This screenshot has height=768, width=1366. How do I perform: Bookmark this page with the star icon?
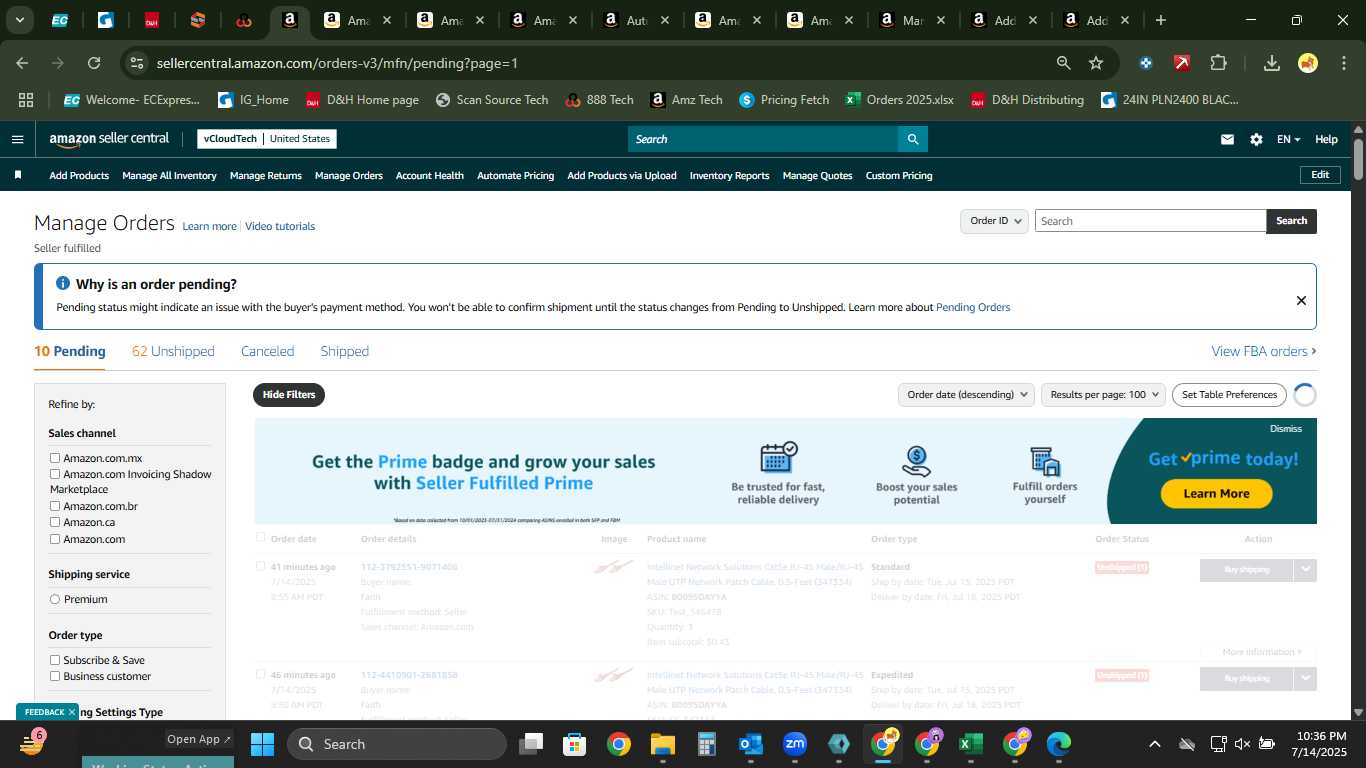coord(1096,63)
